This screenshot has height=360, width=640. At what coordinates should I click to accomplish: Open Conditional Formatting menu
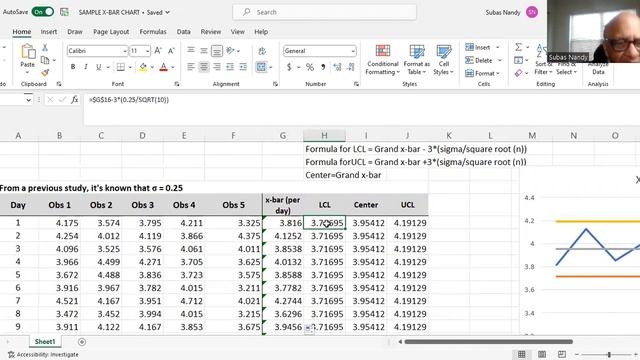[x=382, y=60]
